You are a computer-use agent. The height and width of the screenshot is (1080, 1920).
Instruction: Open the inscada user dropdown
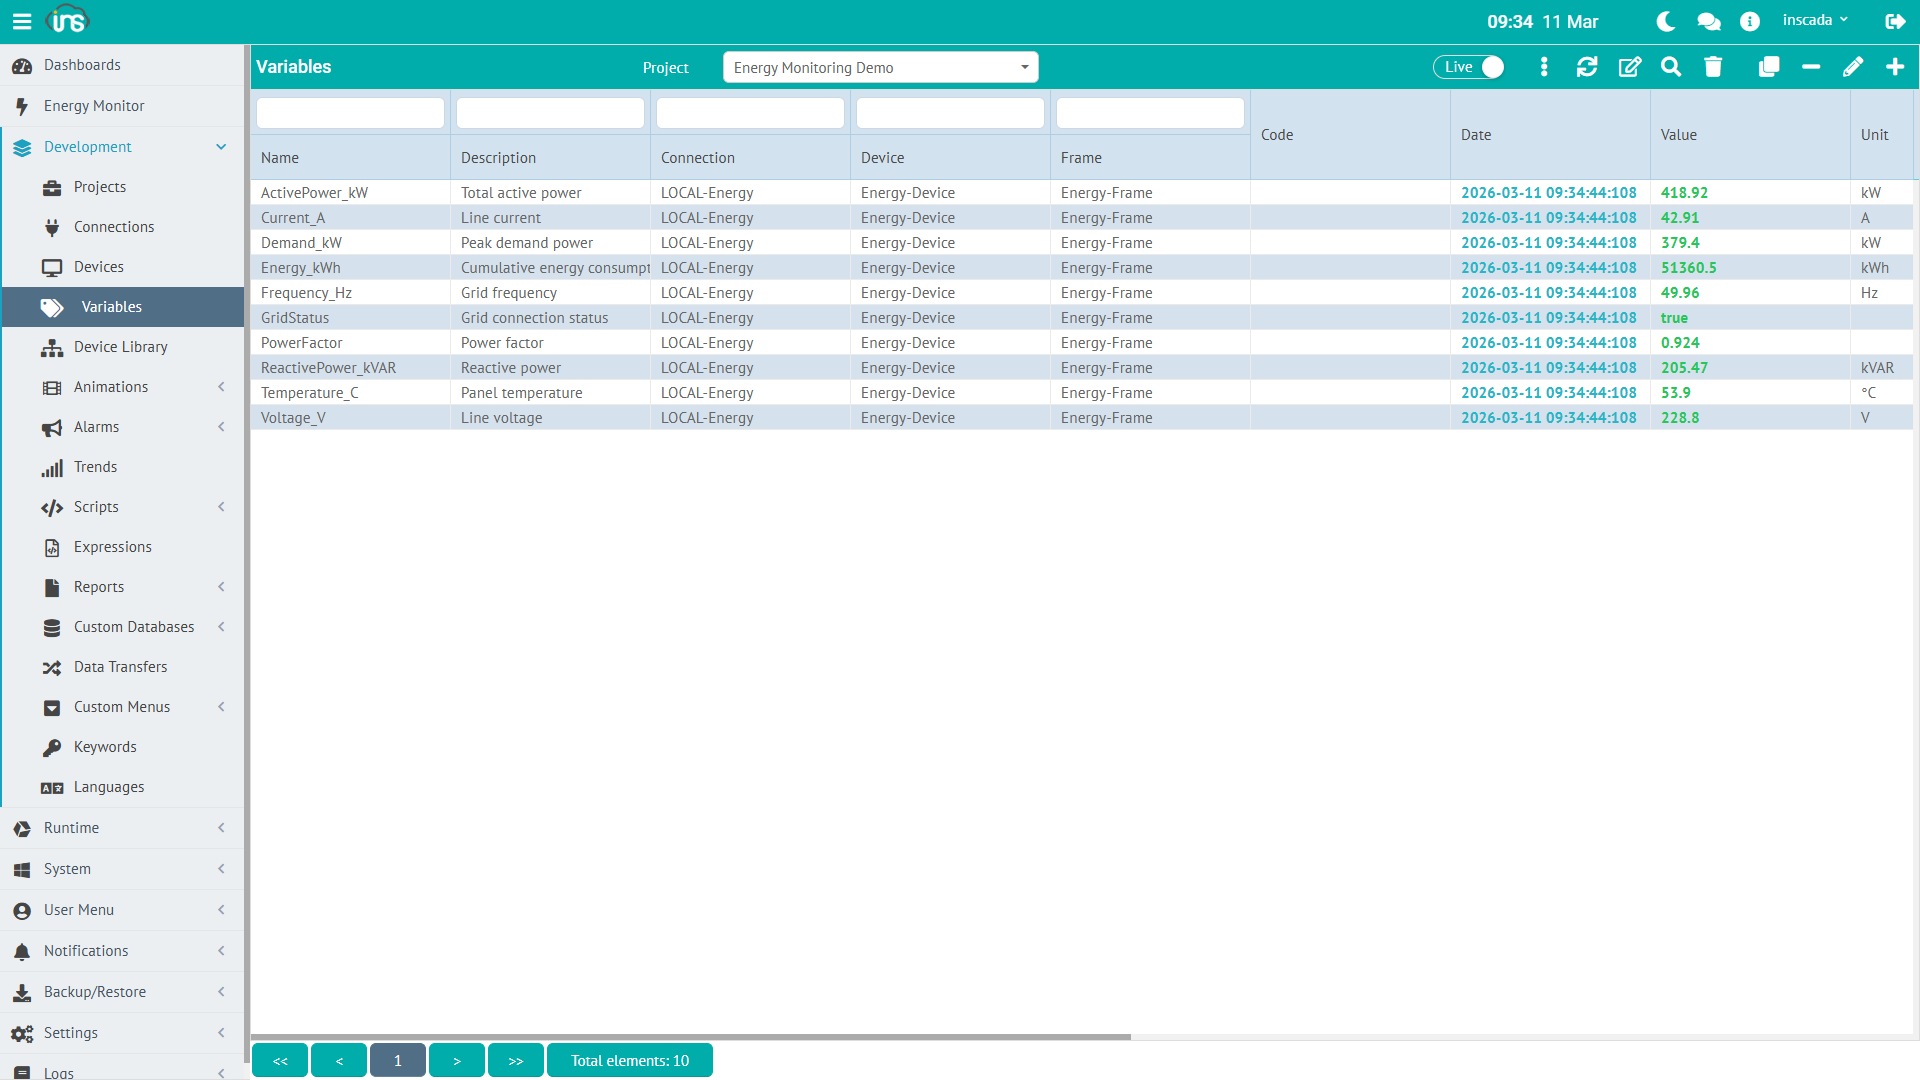(1815, 21)
